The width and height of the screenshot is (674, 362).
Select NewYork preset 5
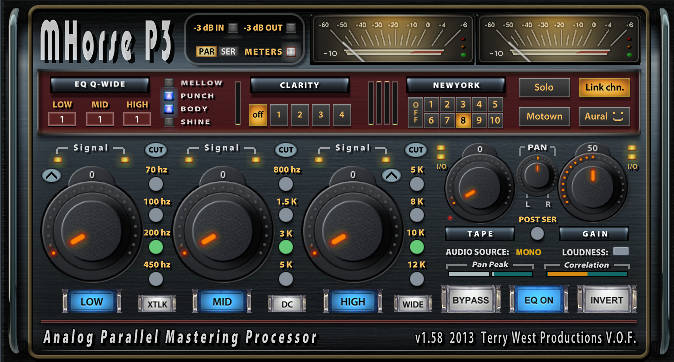click(x=495, y=104)
